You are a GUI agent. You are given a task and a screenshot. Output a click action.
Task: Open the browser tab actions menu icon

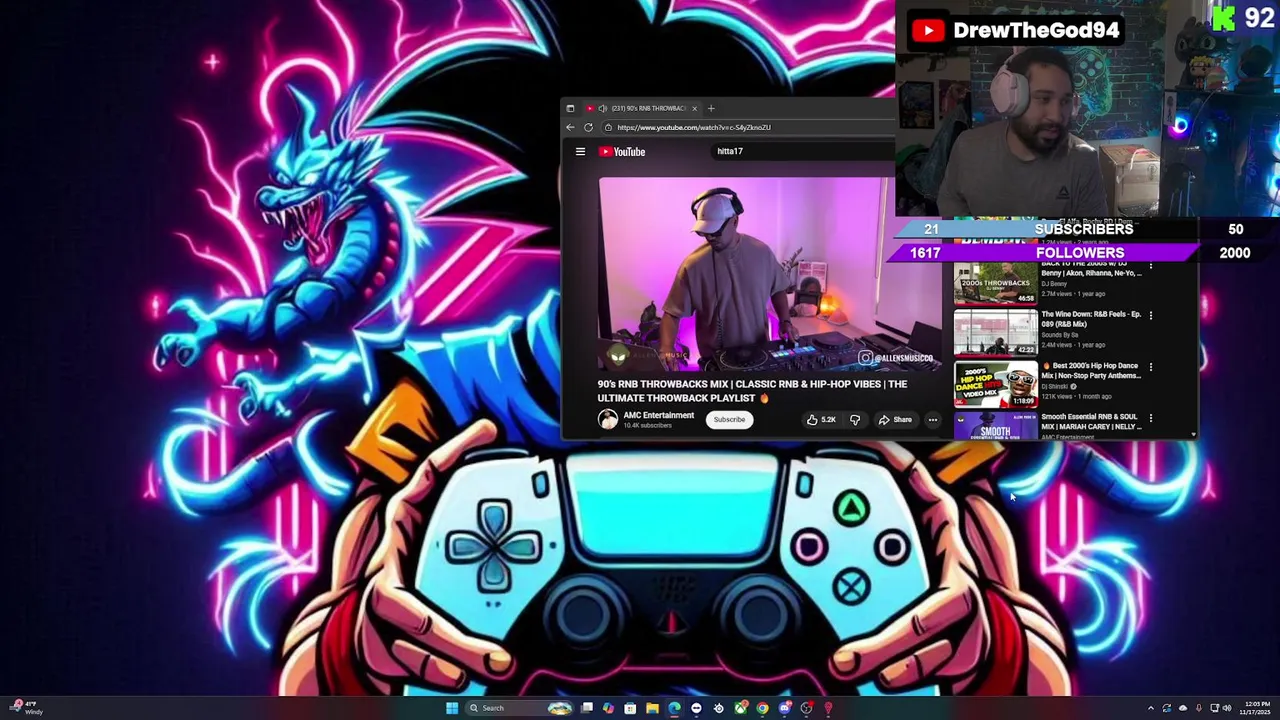coord(570,108)
